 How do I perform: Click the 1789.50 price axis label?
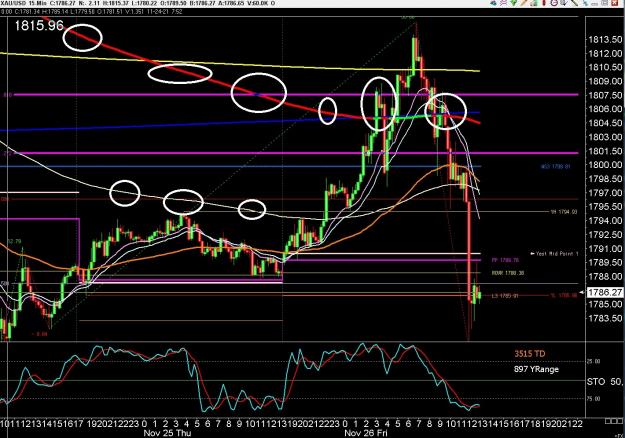[605, 262]
